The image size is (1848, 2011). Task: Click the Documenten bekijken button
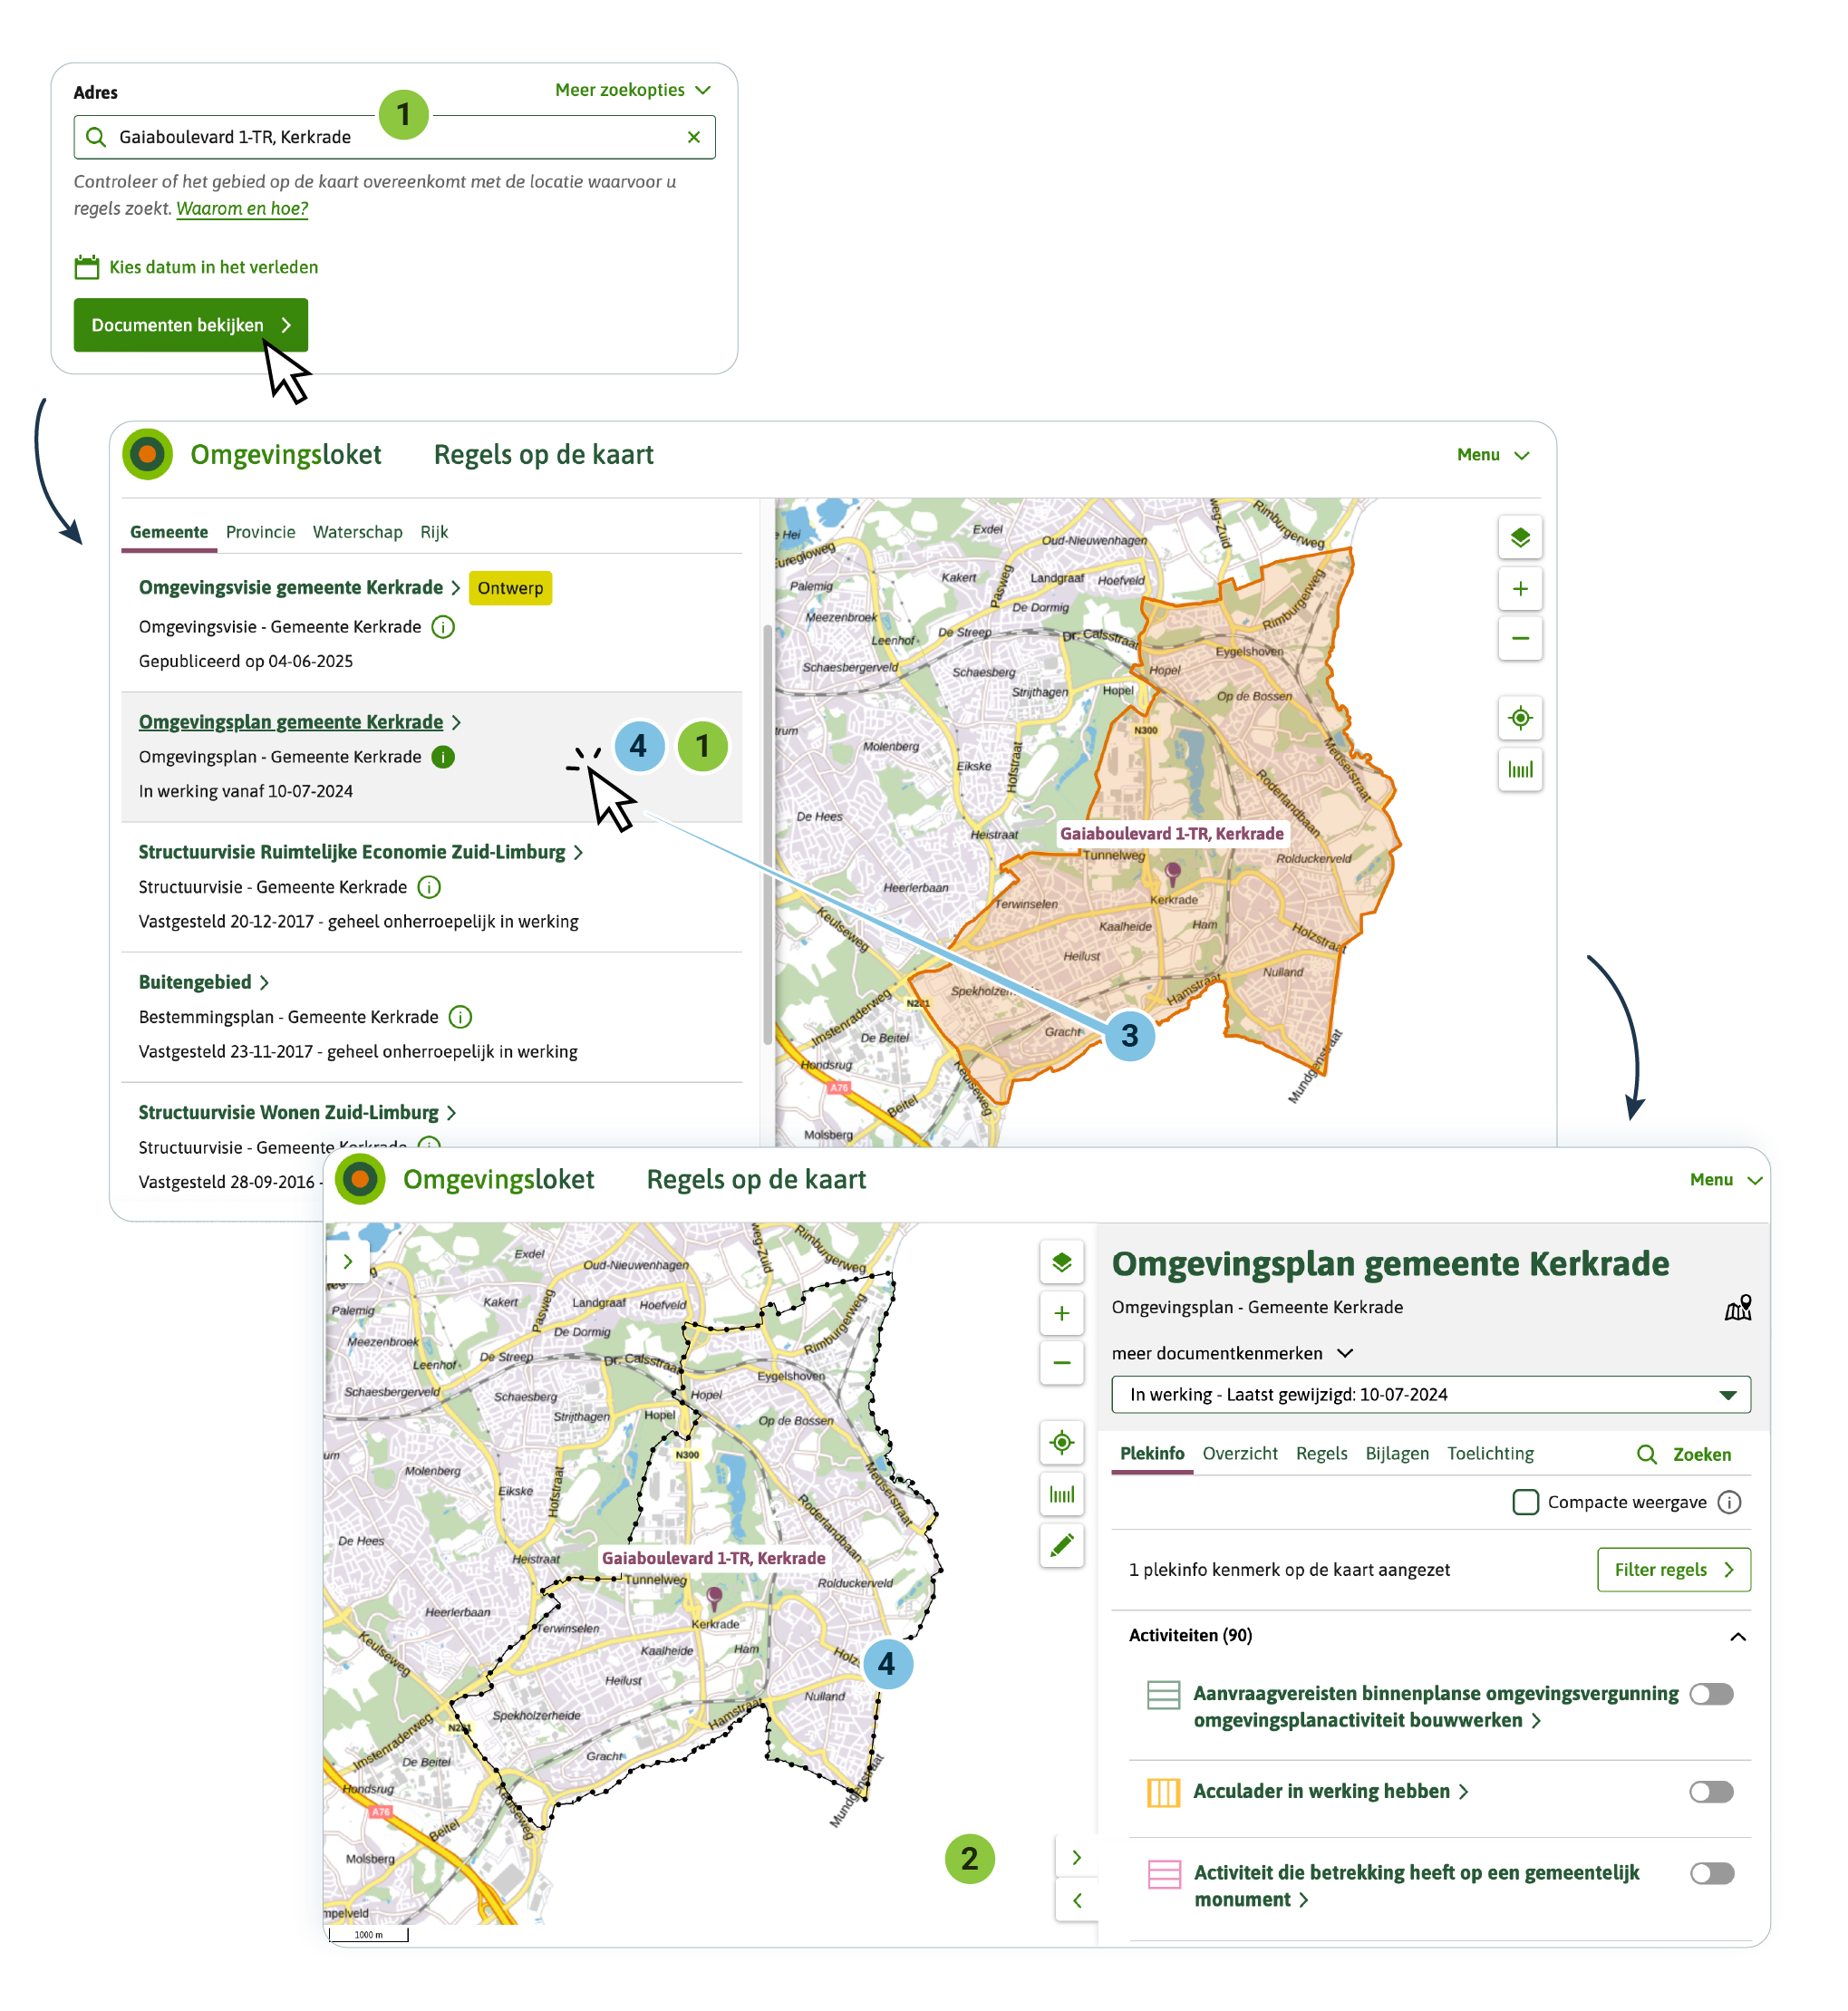coord(190,325)
